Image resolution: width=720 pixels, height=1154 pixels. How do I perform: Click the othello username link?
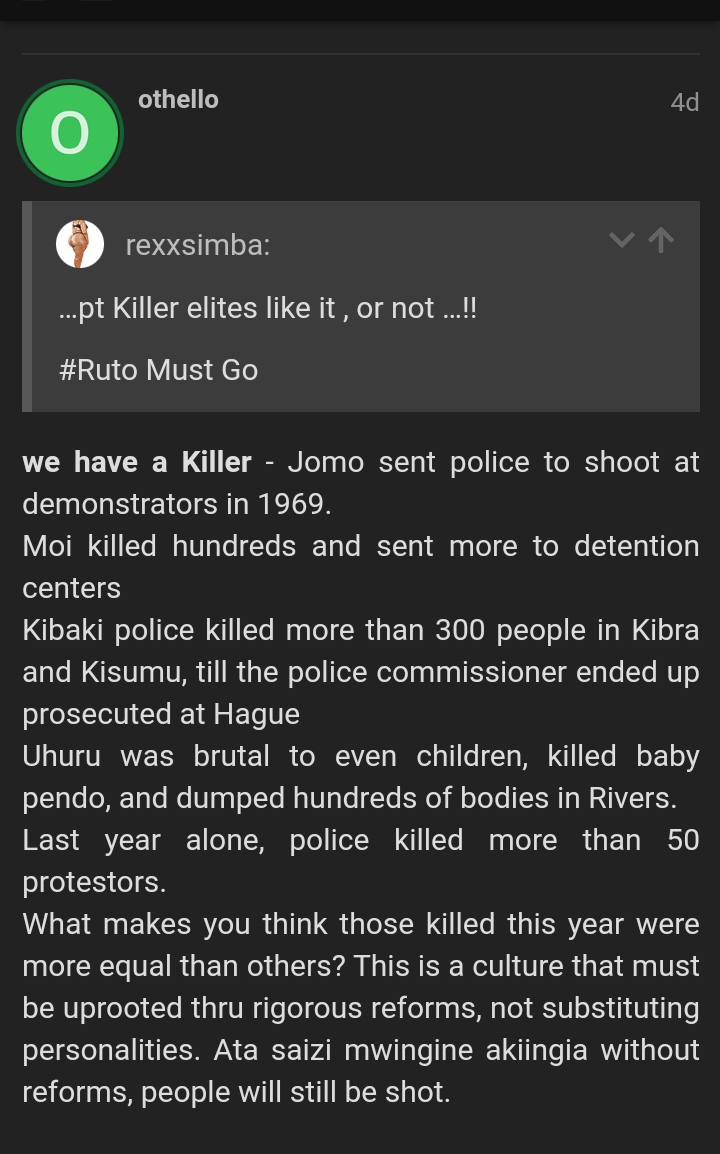pyautogui.click(x=178, y=99)
